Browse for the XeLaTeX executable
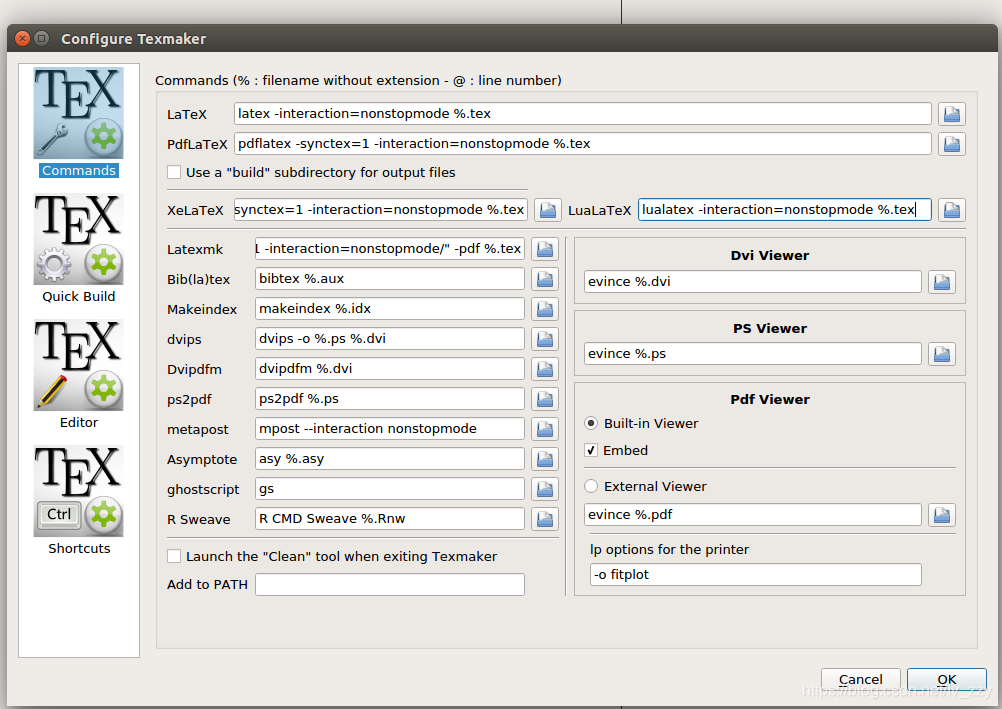1002x709 pixels. coord(548,210)
